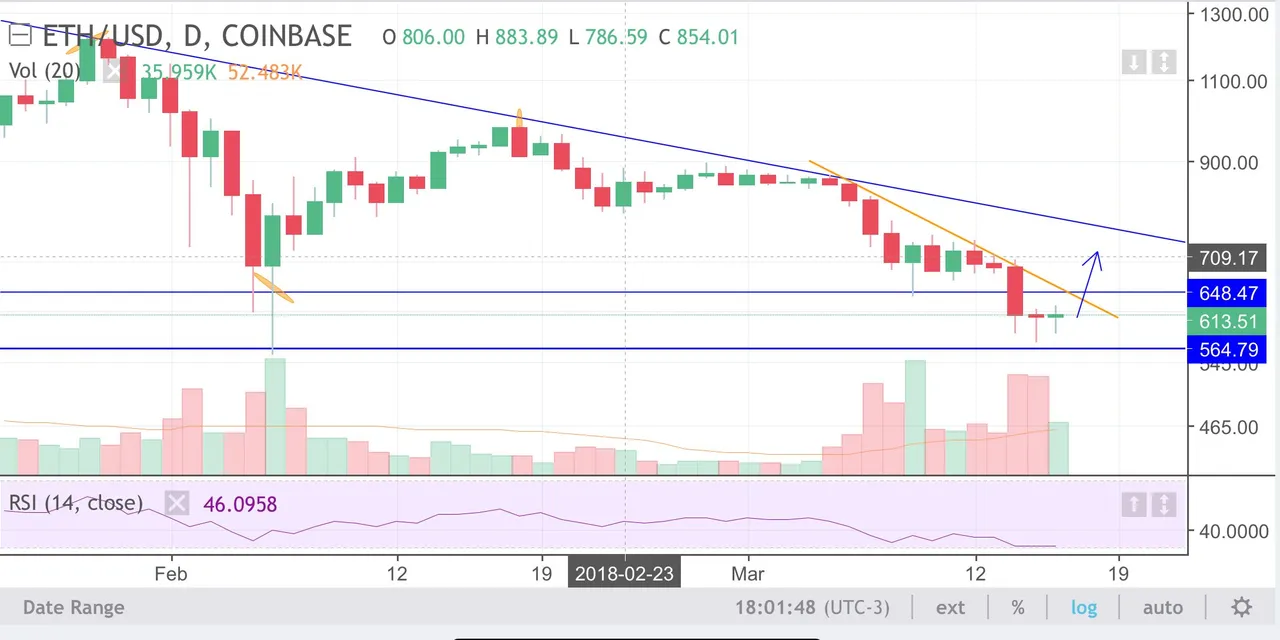Click the Feb label on the time axis
Image resolution: width=1280 pixels, height=640 pixels.
pyautogui.click(x=171, y=574)
